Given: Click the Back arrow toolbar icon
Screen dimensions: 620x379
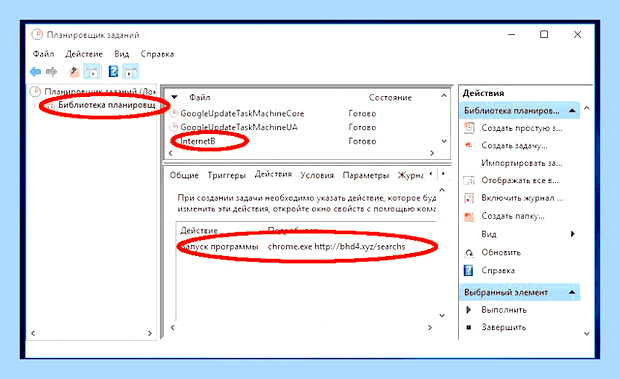Looking at the screenshot, I should pos(35,72).
